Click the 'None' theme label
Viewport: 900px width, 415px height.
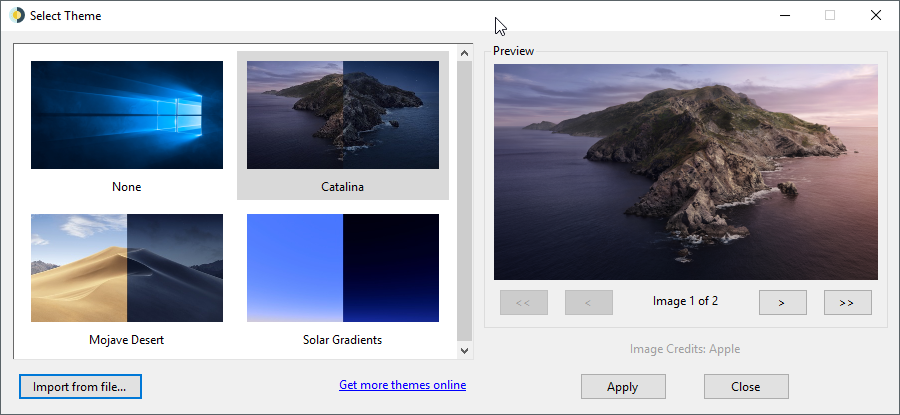[127, 187]
